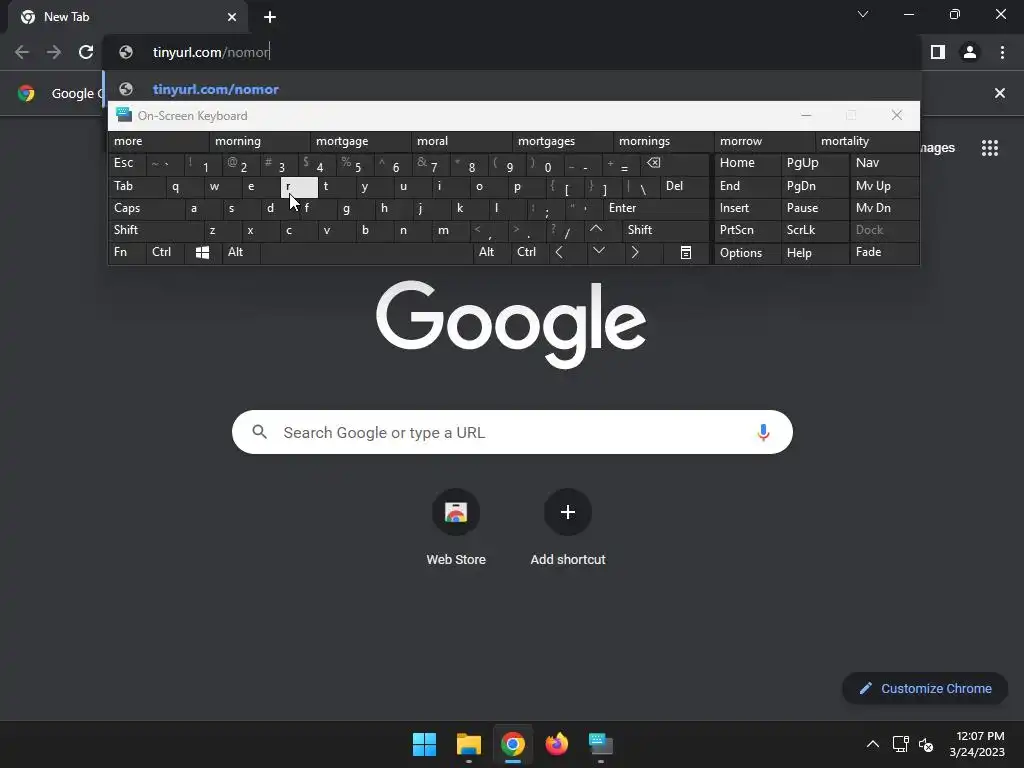Image resolution: width=1024 pixels, height=768 pixels.
Task: Tap the PgDn key on keyboard
Action: click(x=815, y=186)
